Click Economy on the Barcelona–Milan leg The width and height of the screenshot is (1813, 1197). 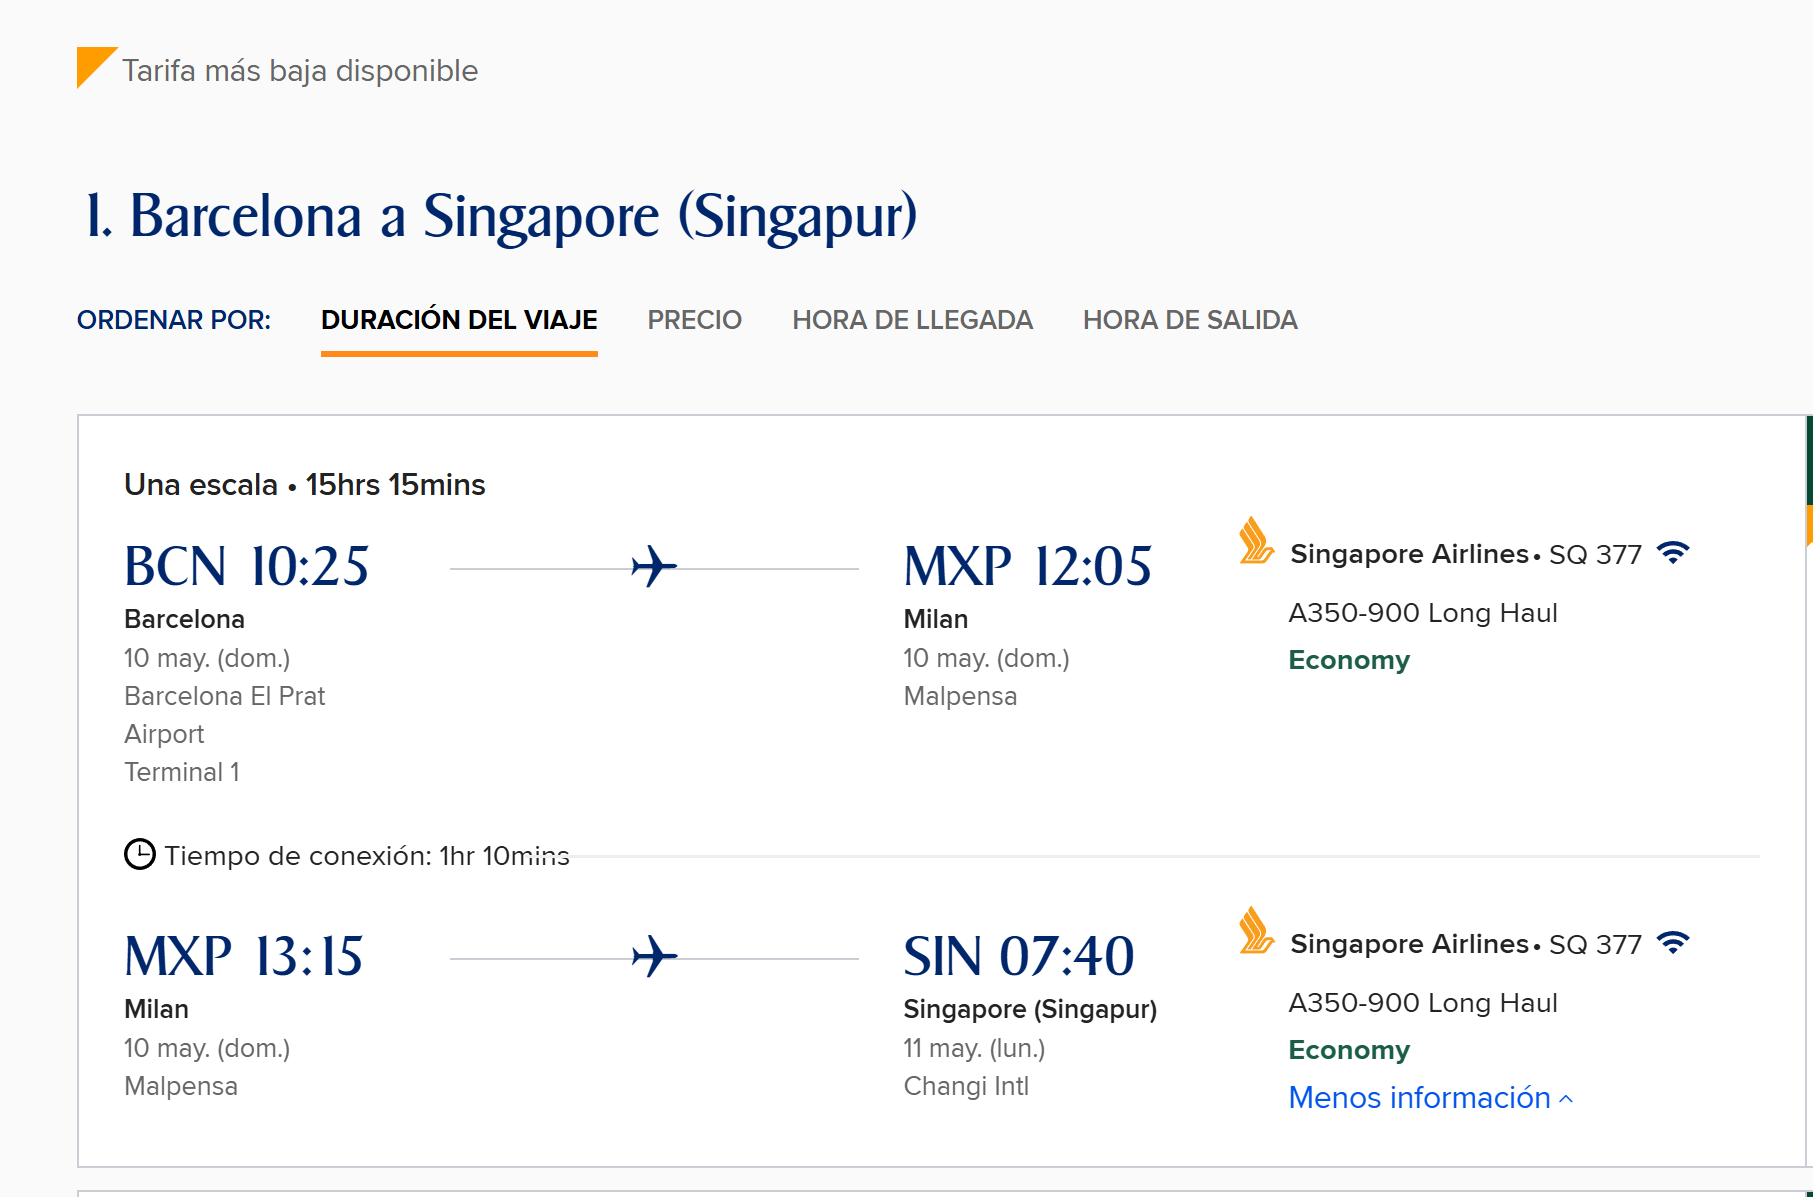pyautogui.click(x=1349, y=660)
